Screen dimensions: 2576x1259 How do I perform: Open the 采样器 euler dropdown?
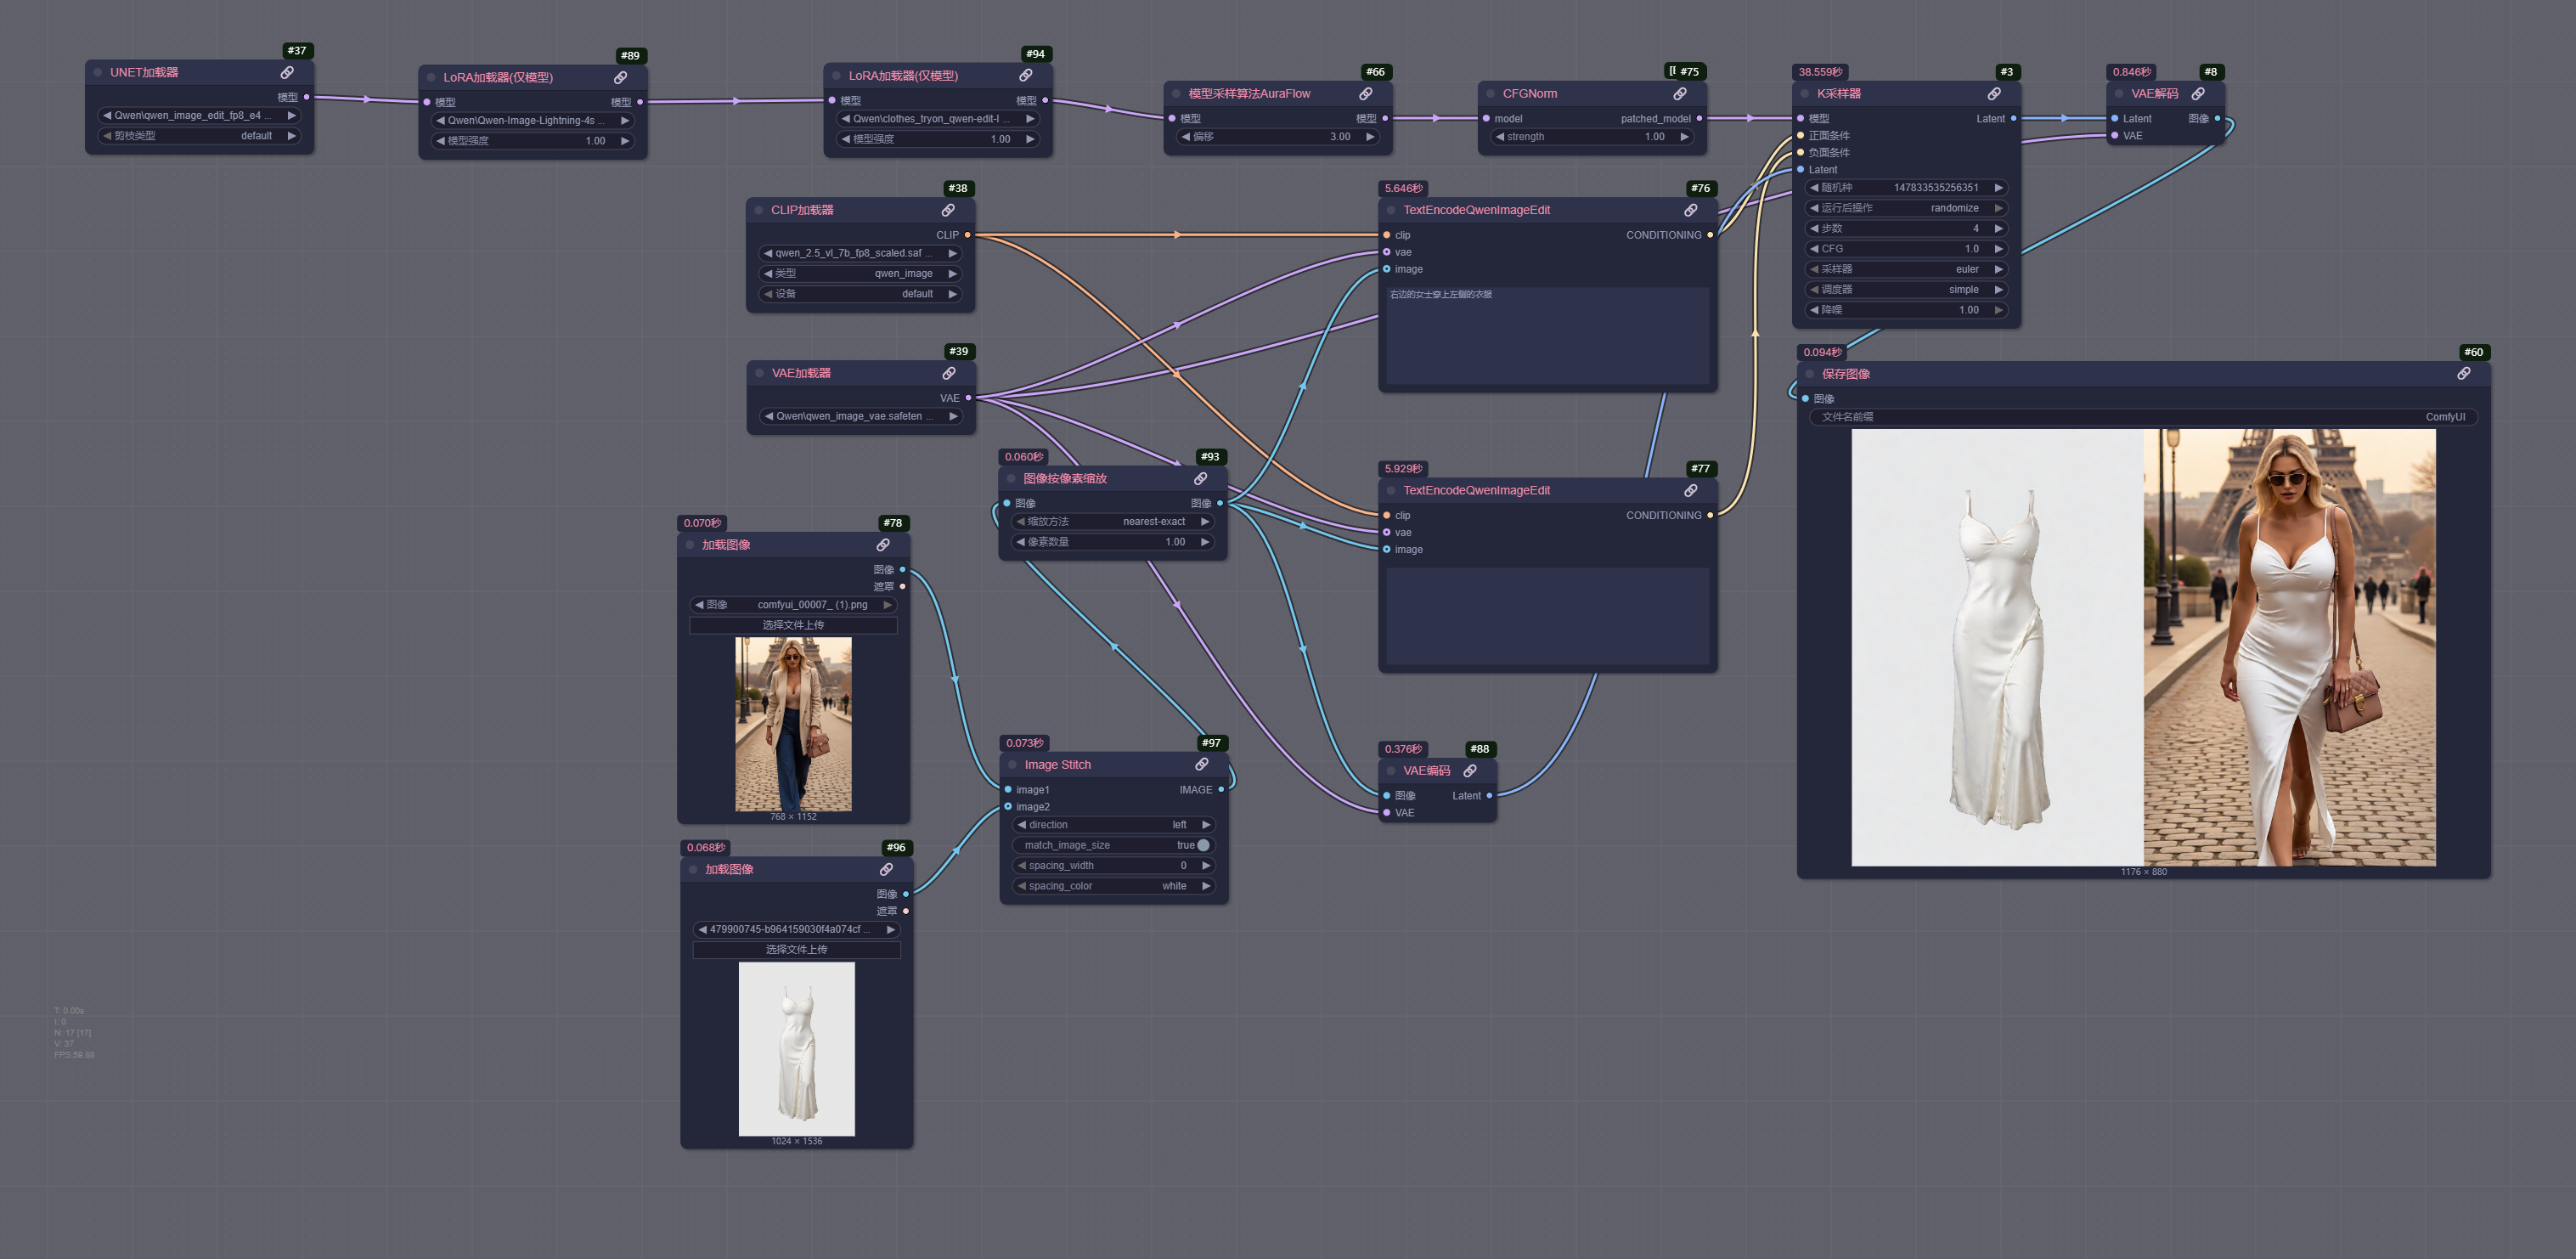point(1906,270)
